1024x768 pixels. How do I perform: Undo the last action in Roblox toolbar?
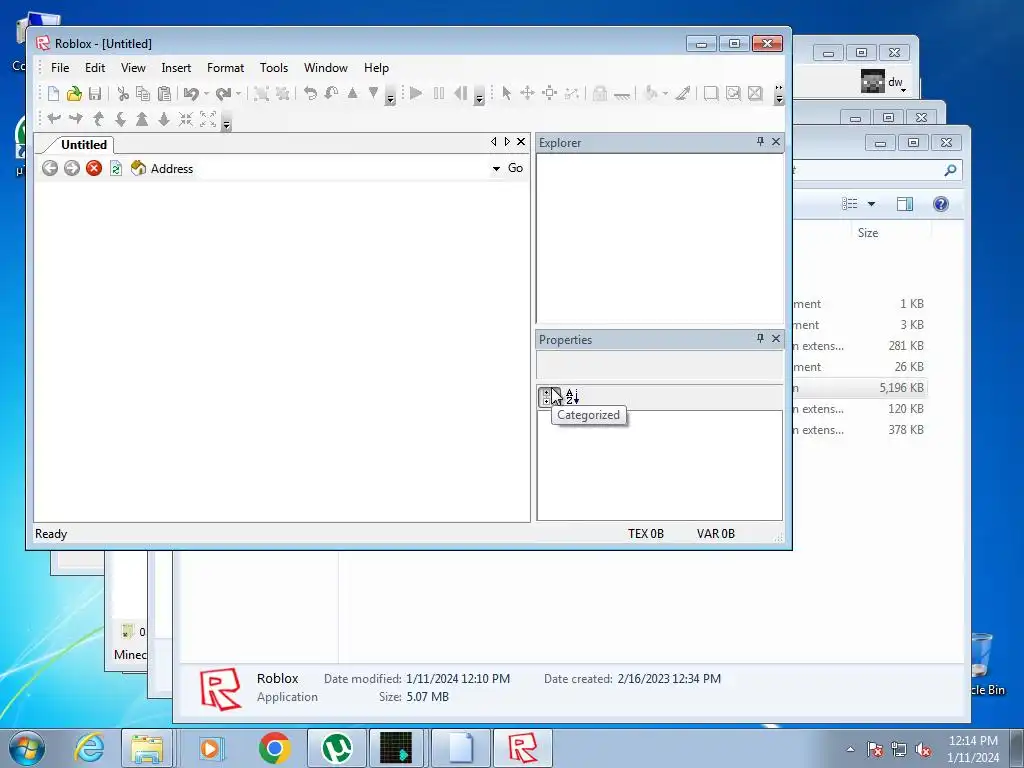(191, 93)
